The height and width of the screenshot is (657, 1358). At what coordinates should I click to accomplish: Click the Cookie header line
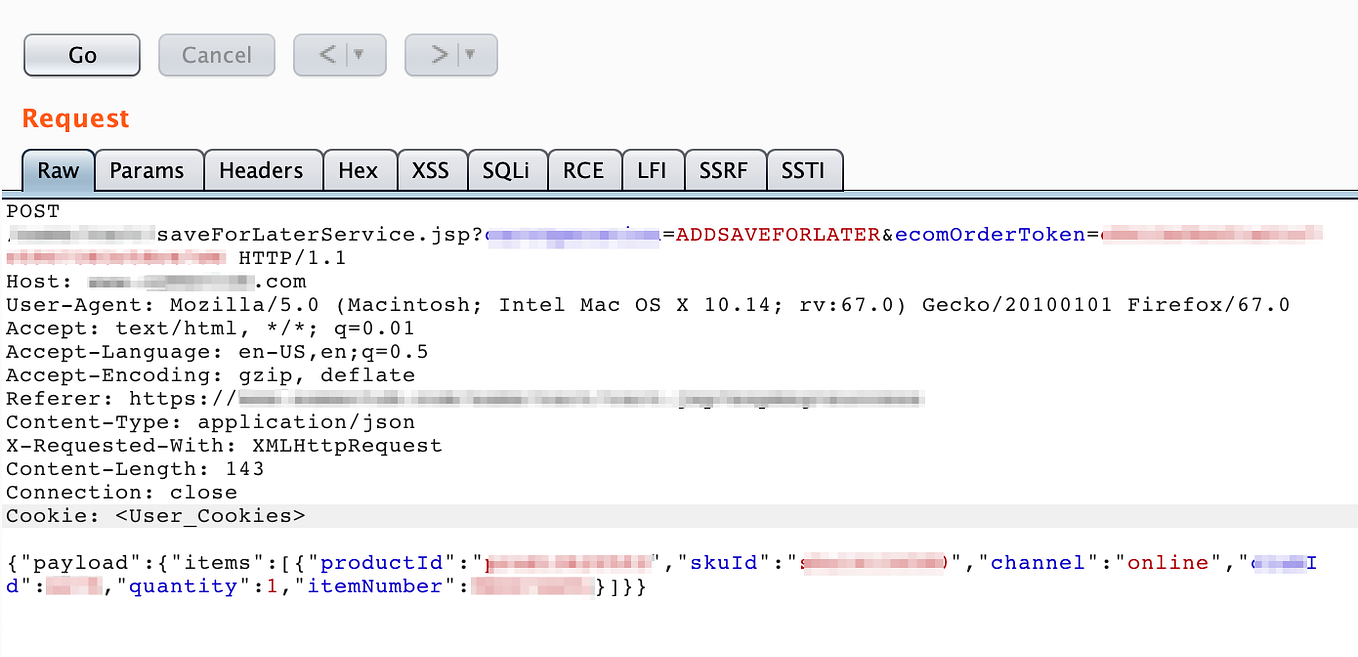(x=679, y=516)
